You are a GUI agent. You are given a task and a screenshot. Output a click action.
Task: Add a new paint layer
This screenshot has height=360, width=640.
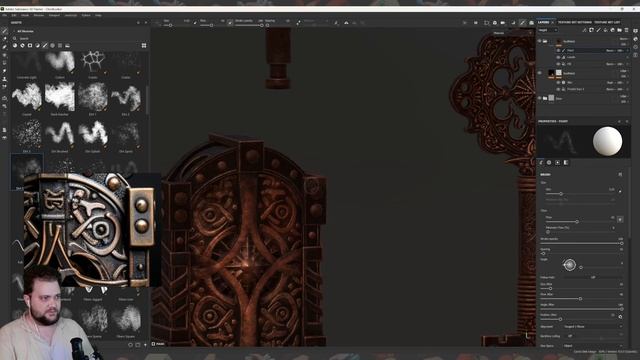tap(598, 30)
